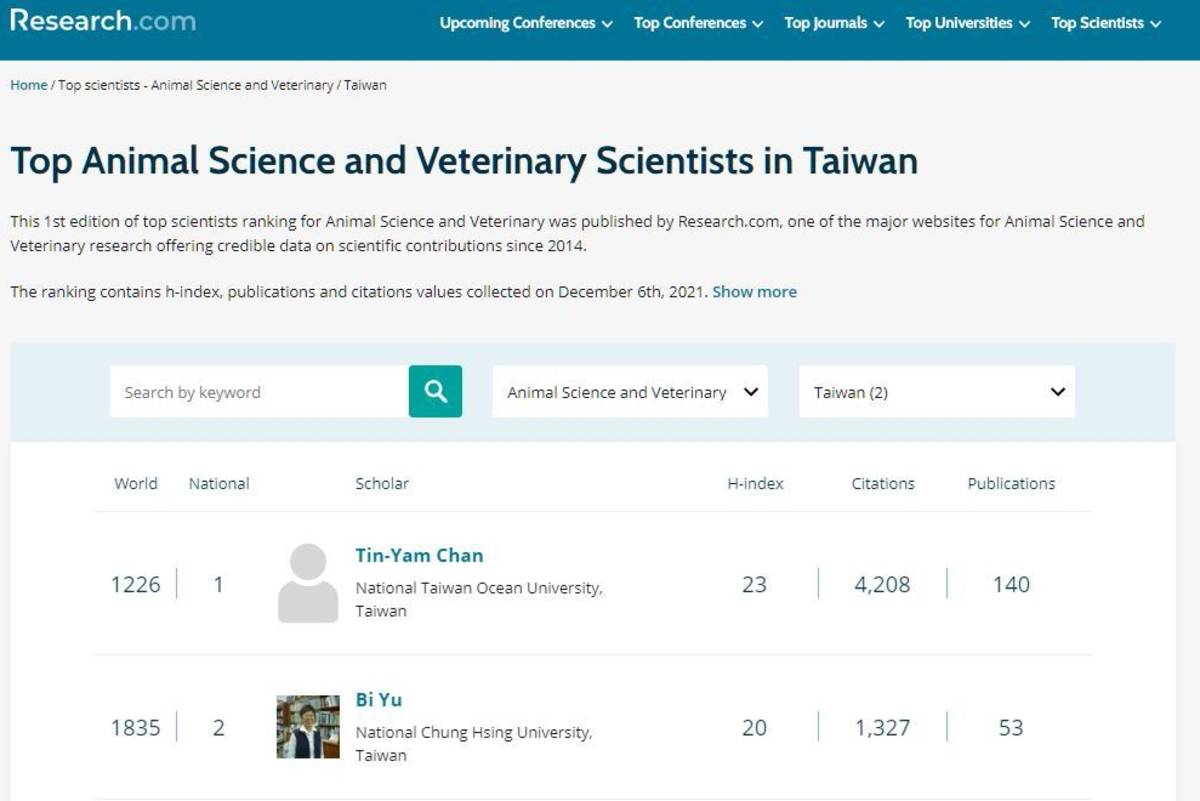This screenshot has height=801, width=1200.
Task: Click Tin-Yam Chan's avatar placeholder
Action: pos(308,583)
